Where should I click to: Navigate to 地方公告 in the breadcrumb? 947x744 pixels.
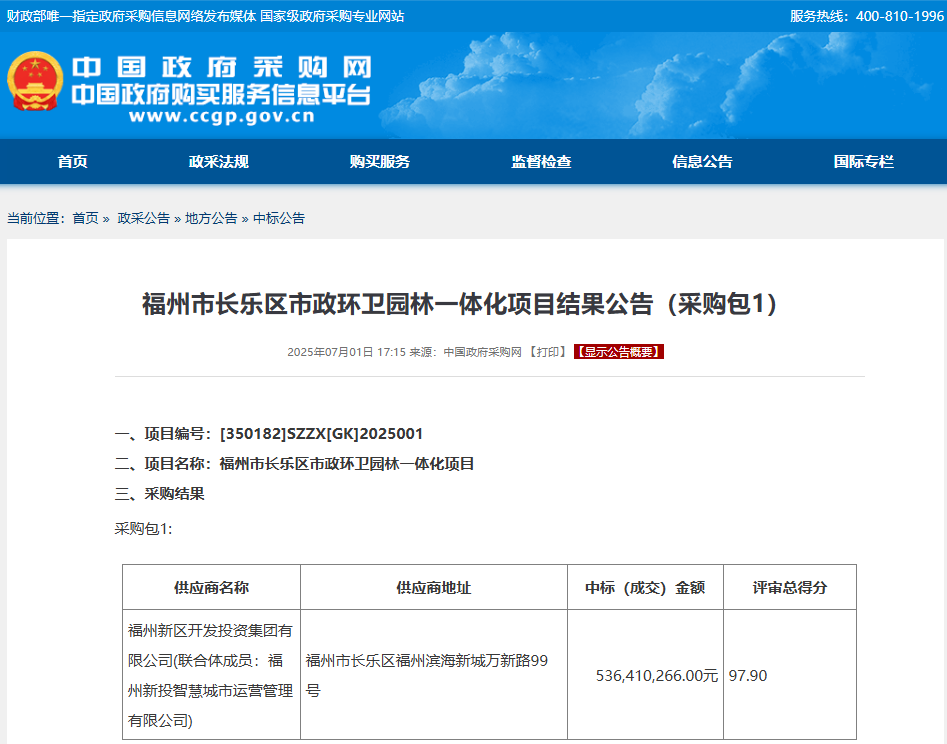tap(211, 218)
